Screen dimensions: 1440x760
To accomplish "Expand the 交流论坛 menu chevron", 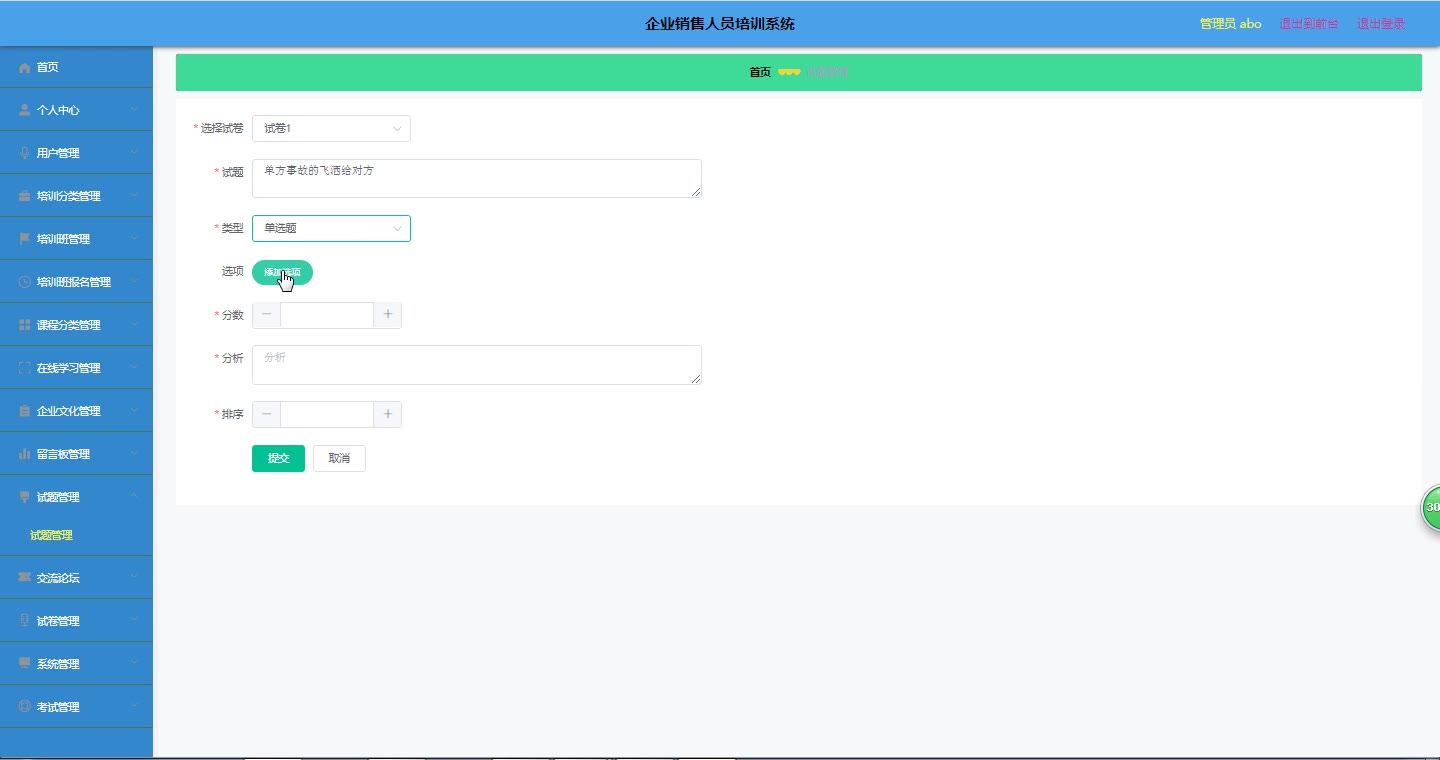I will [x=134, y=578].
